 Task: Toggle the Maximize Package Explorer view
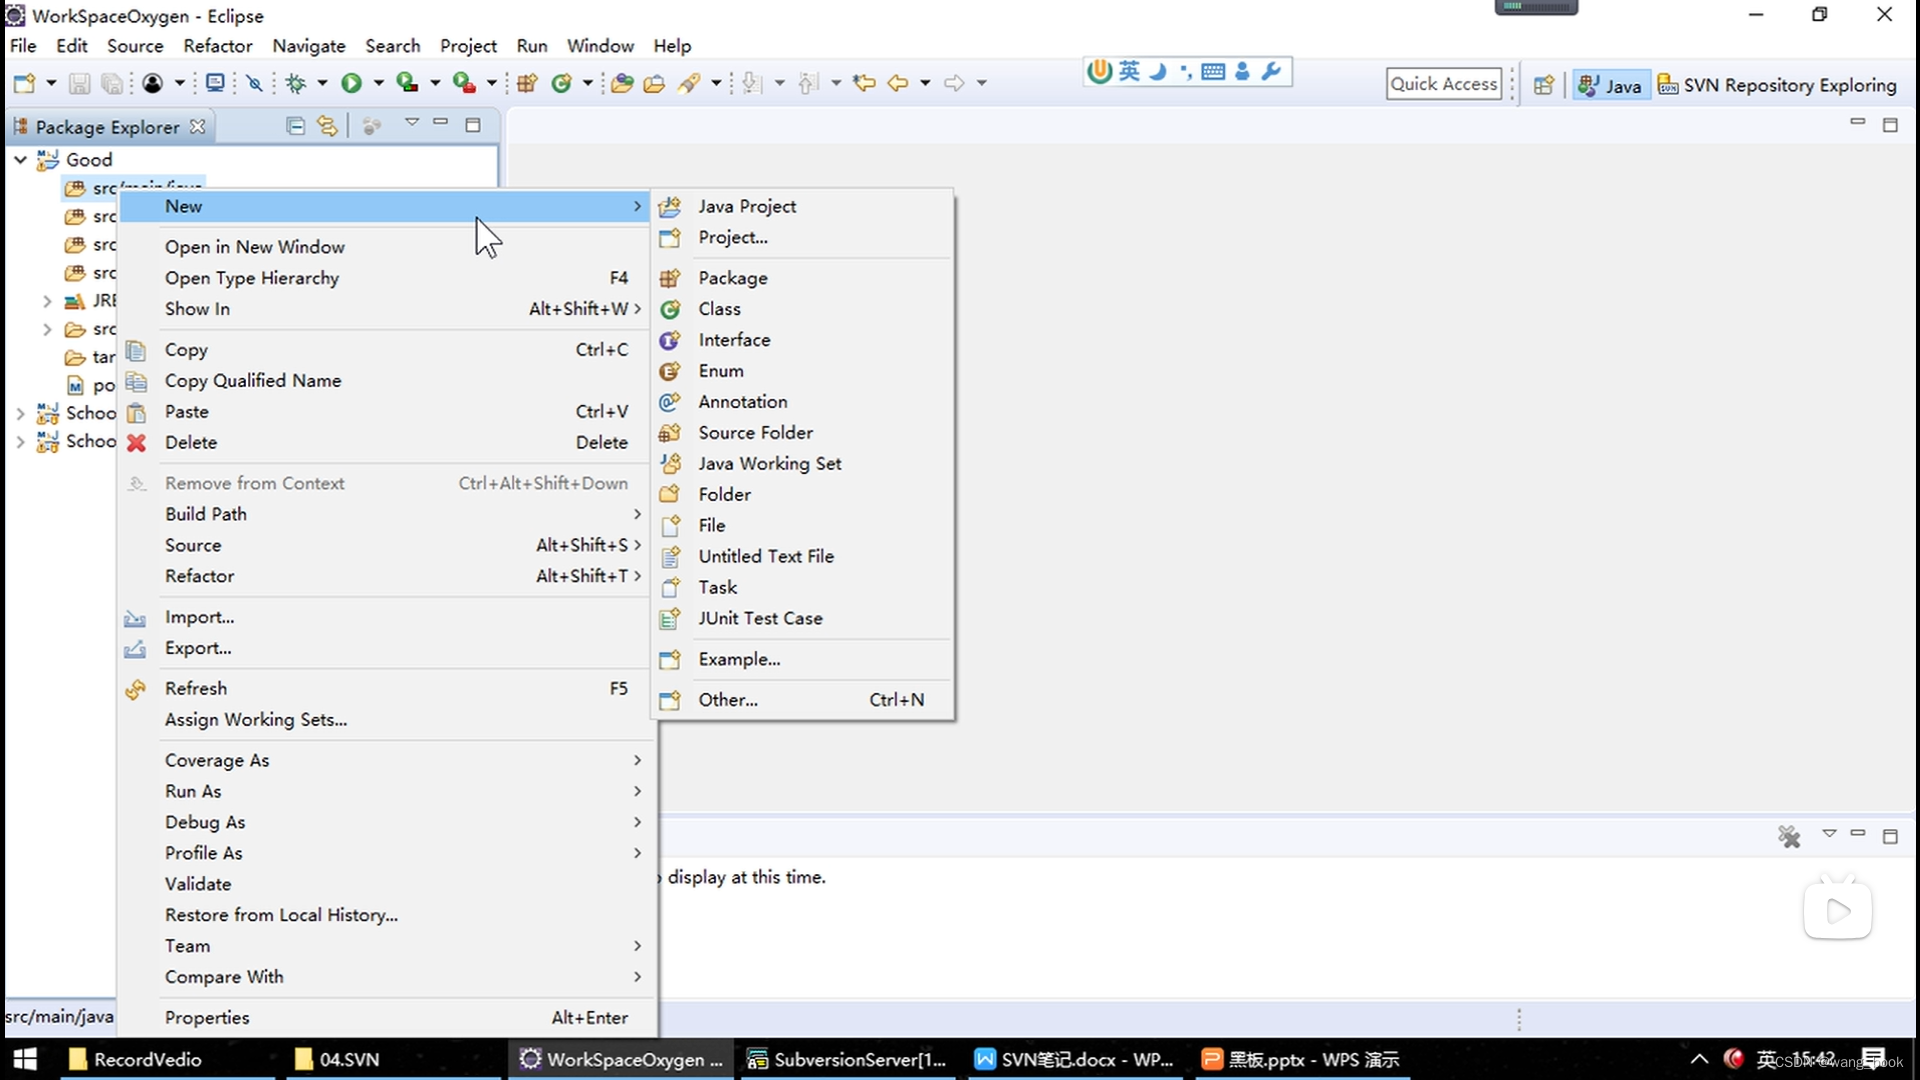point(471,123)
